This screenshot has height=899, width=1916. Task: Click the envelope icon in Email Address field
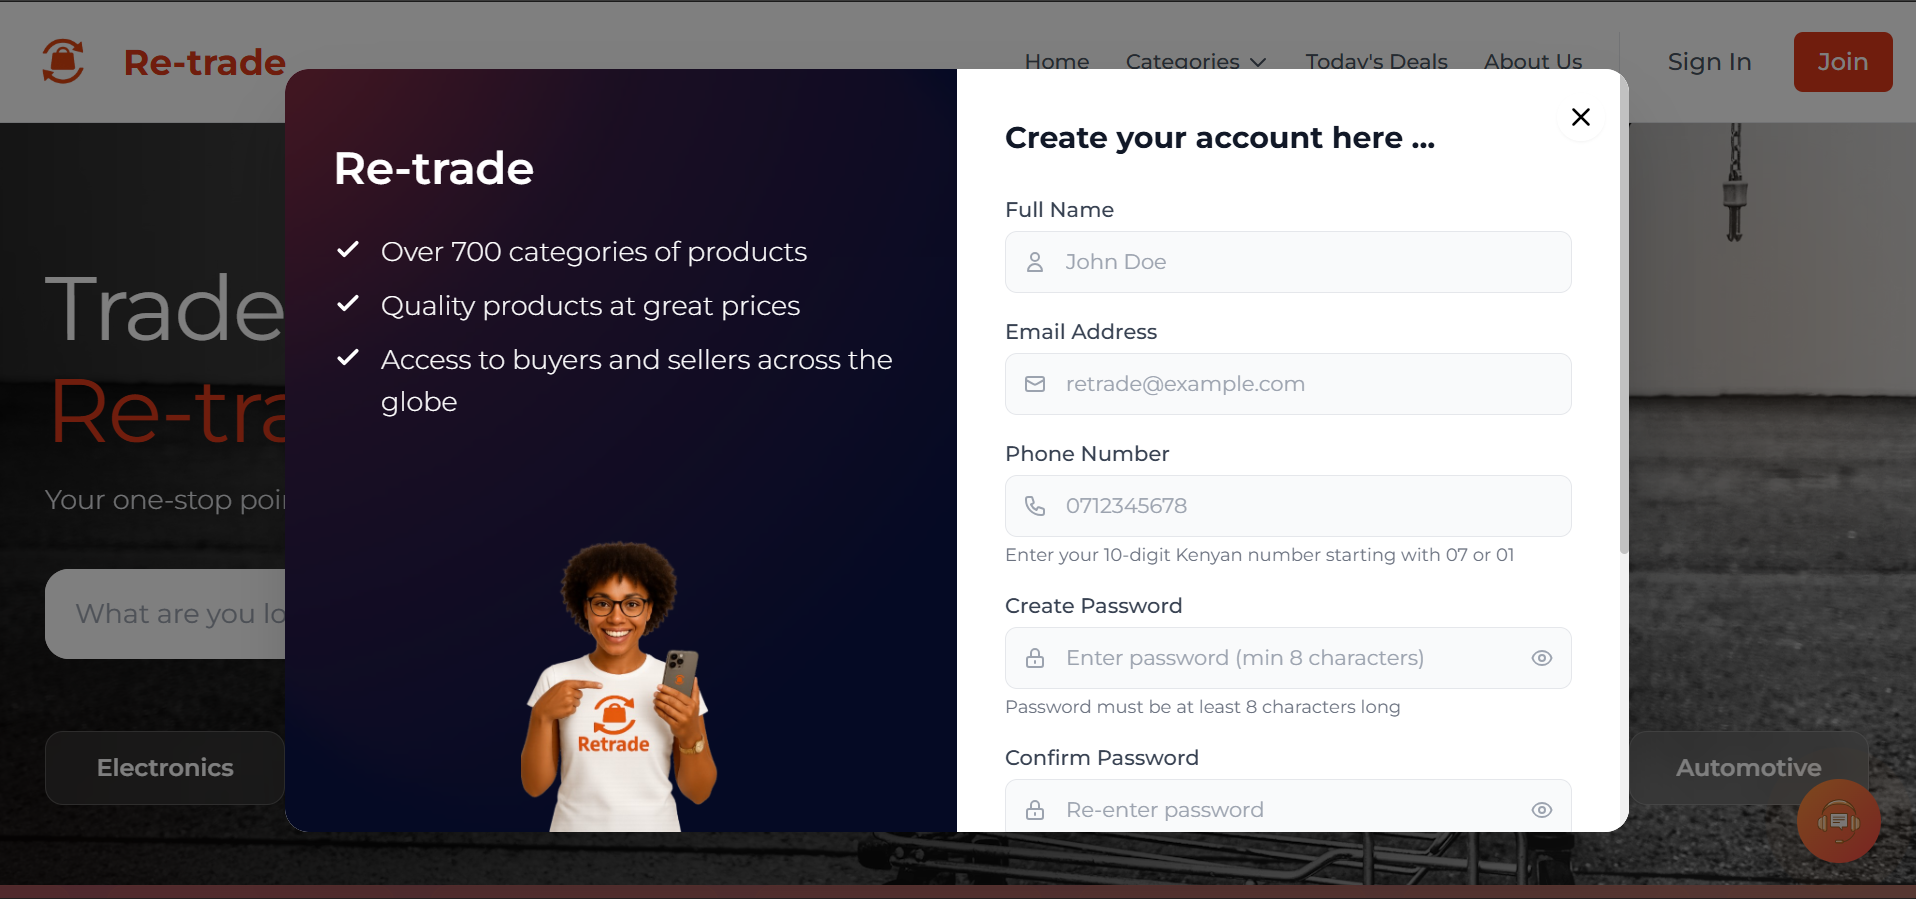1035,384
